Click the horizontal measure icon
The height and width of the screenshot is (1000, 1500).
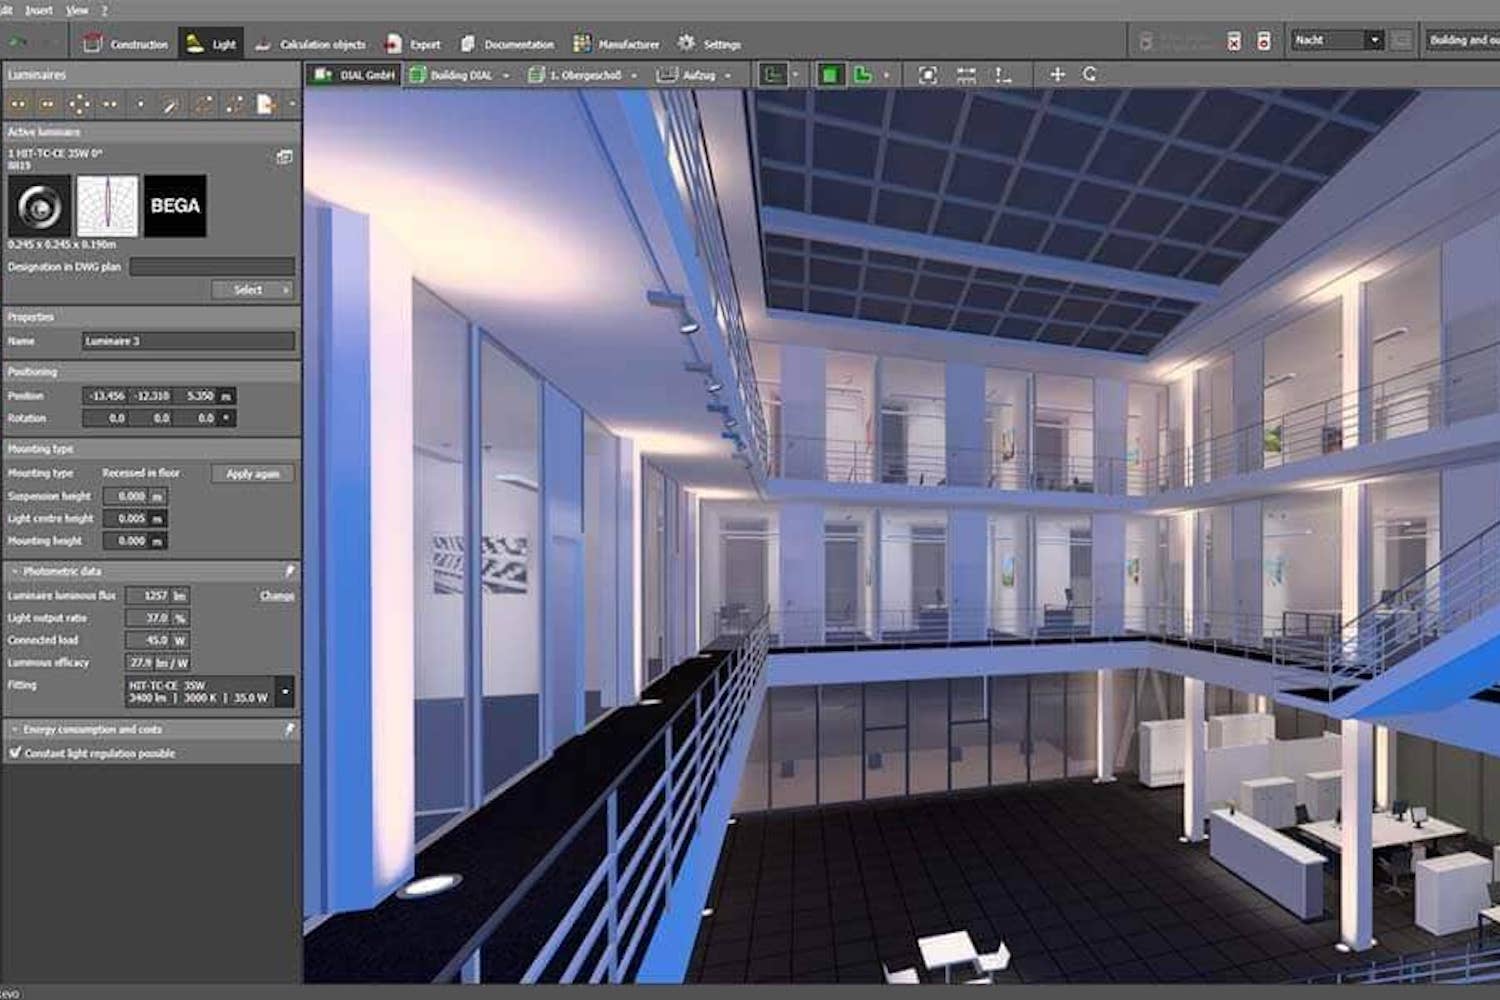[x=966, y=75]
